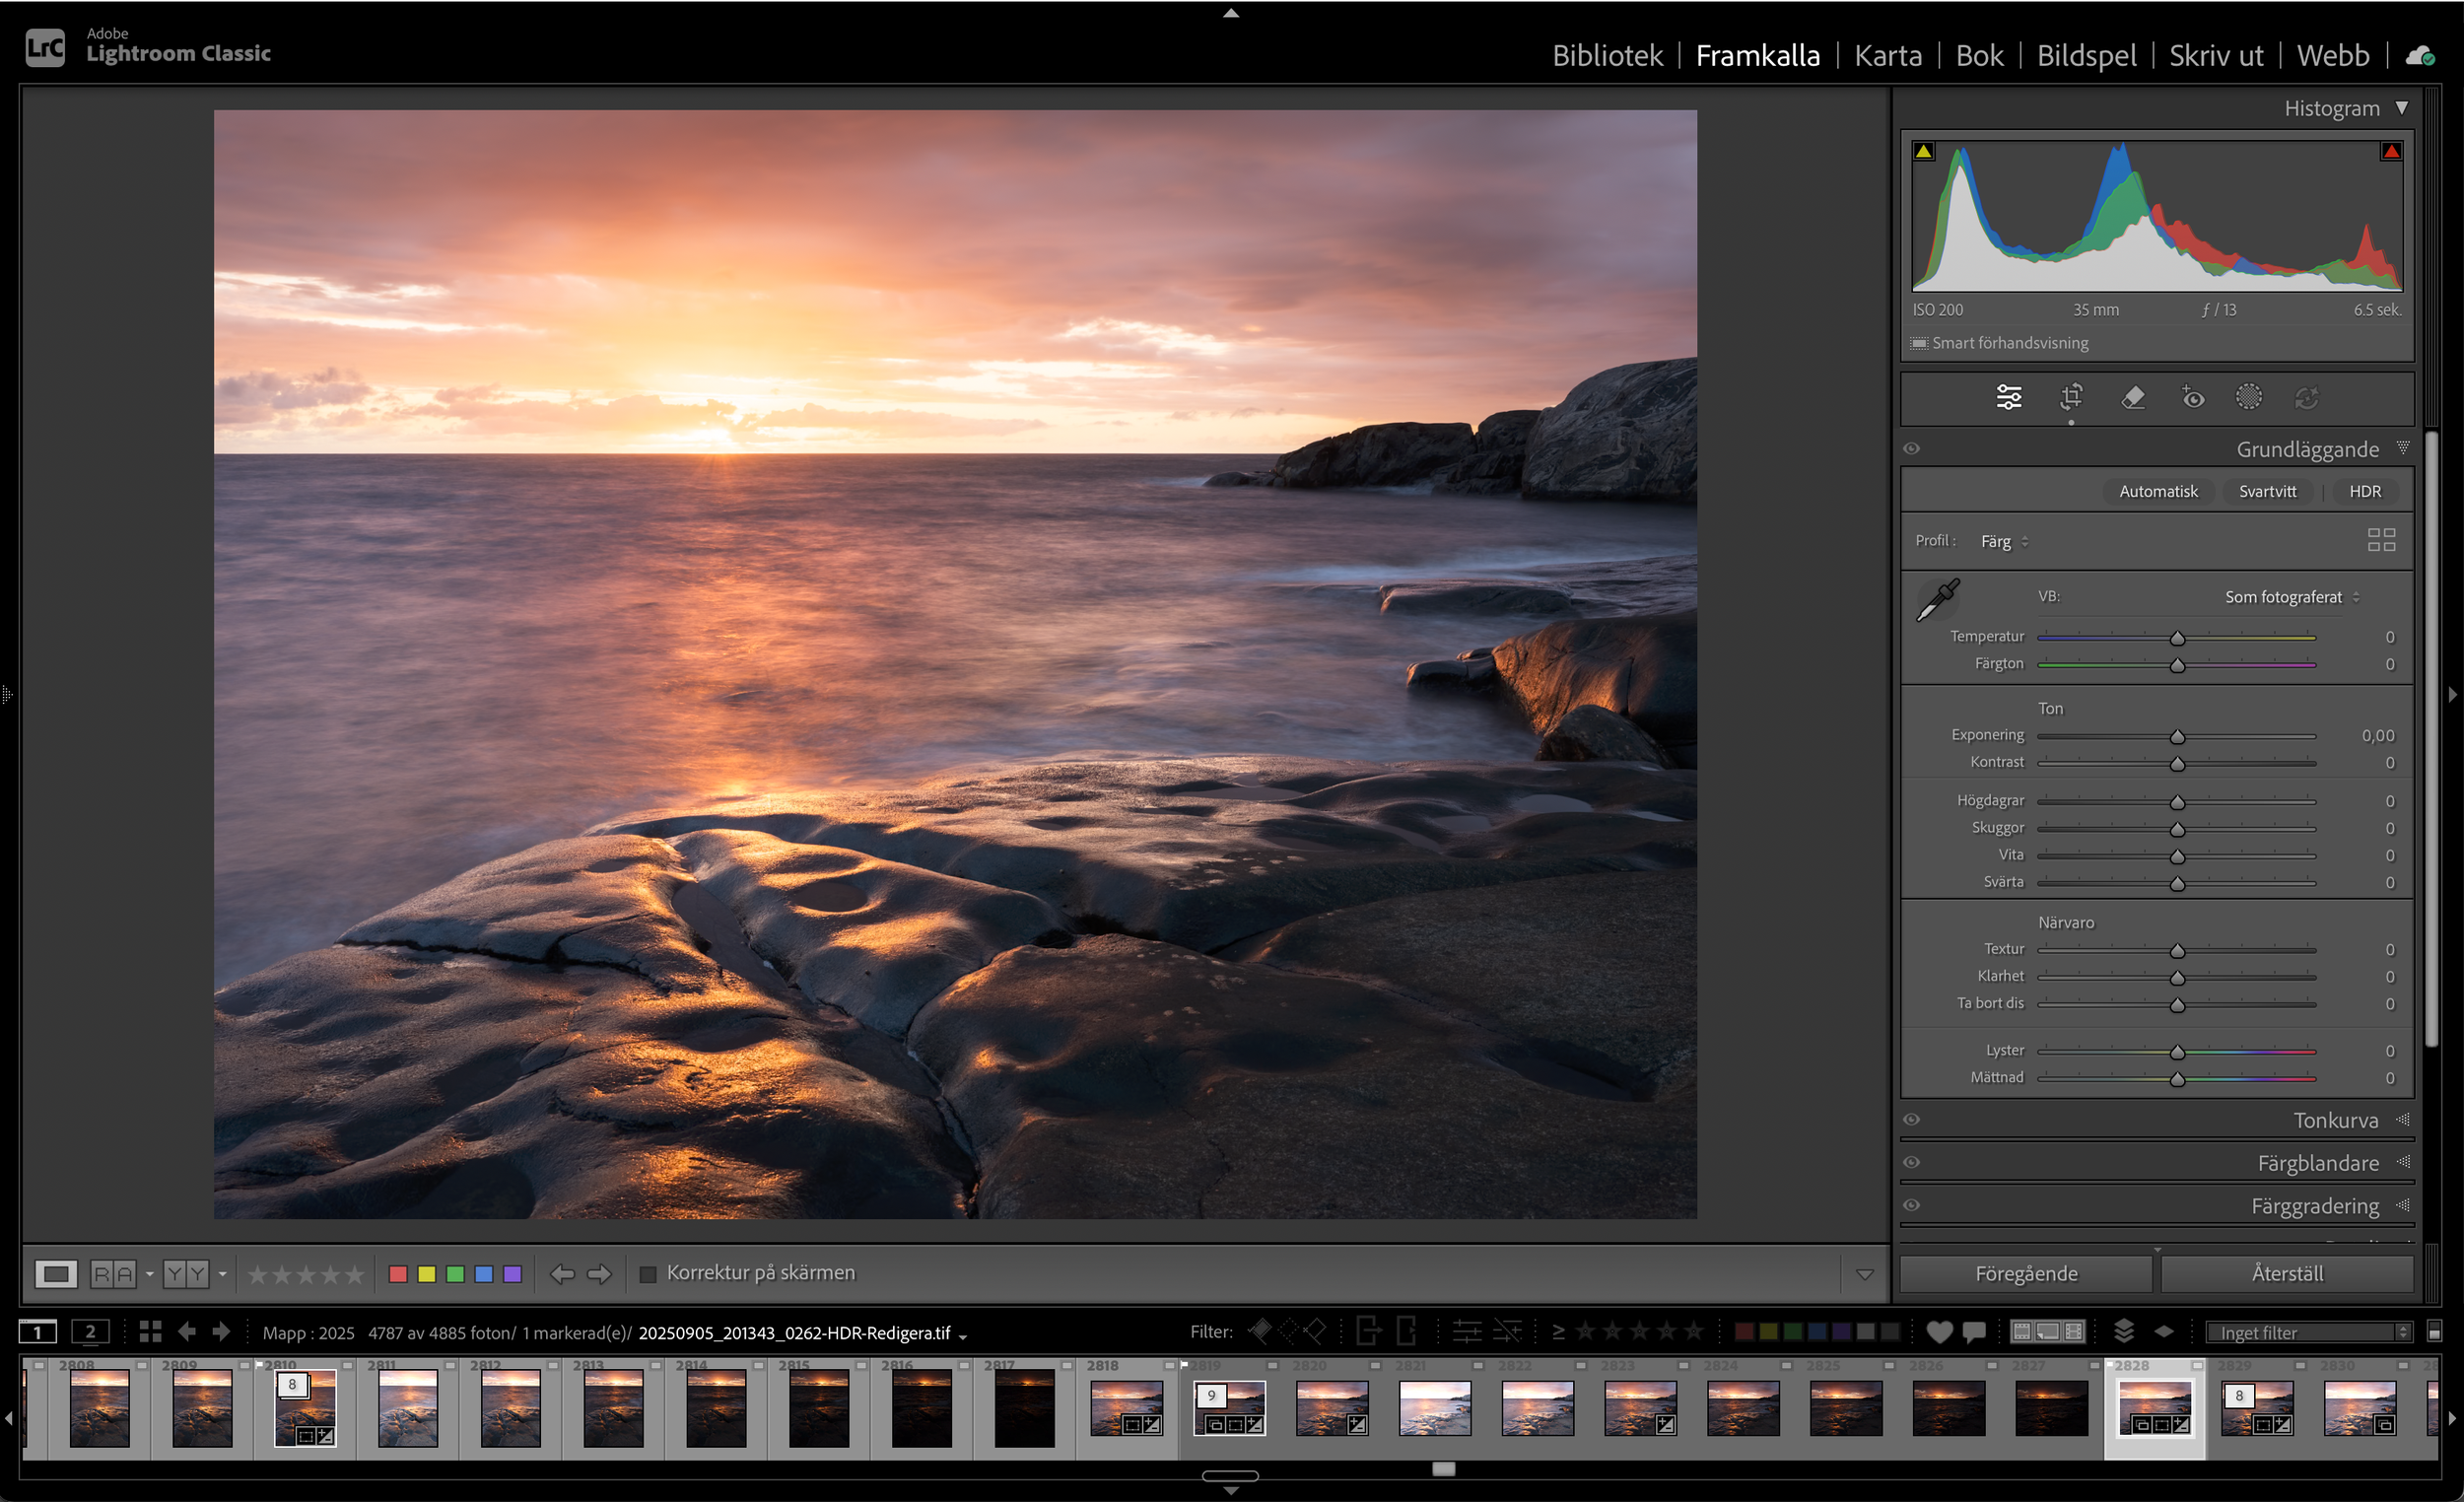The height and width of the screenshot is (1502, 2464).
Task: Click the Exponering slider handle
Action: (x=2177, y=737)
